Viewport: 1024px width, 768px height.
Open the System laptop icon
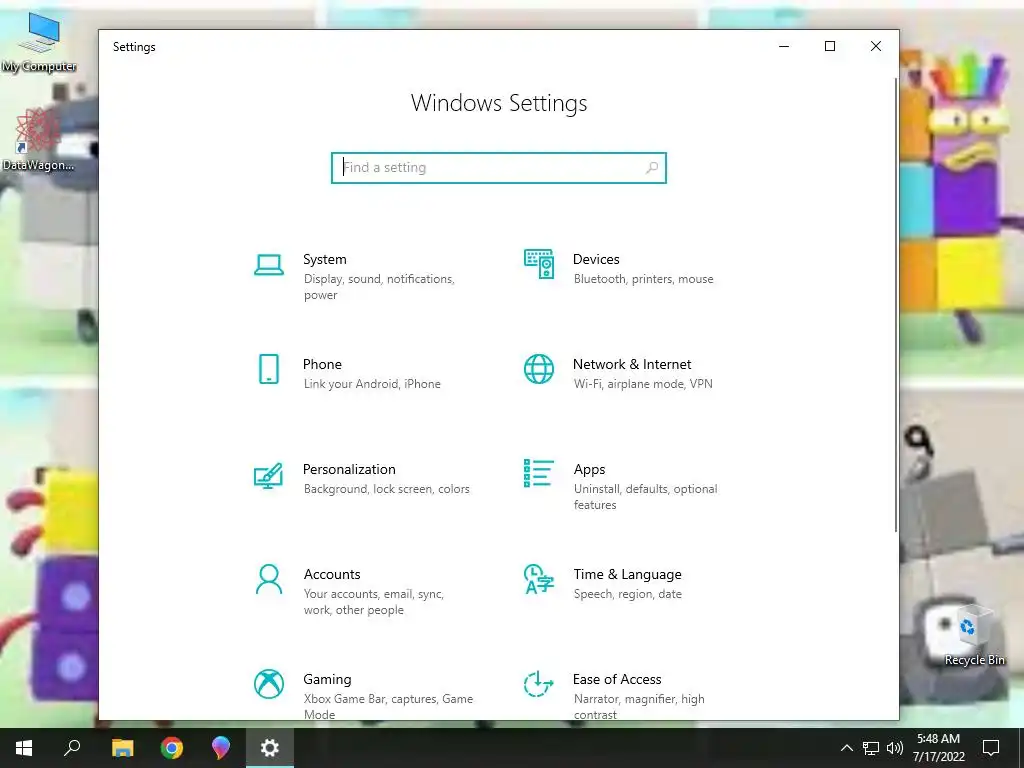(x=268, y=264)
